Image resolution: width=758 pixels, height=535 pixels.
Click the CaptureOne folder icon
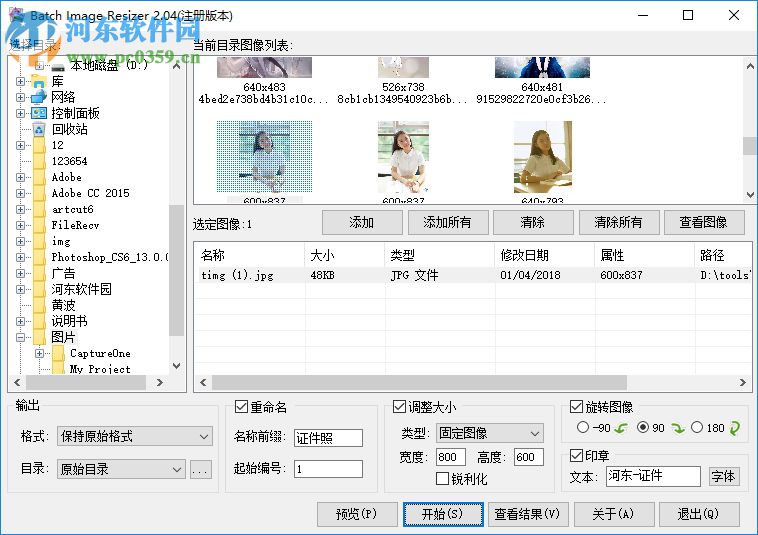58,353
